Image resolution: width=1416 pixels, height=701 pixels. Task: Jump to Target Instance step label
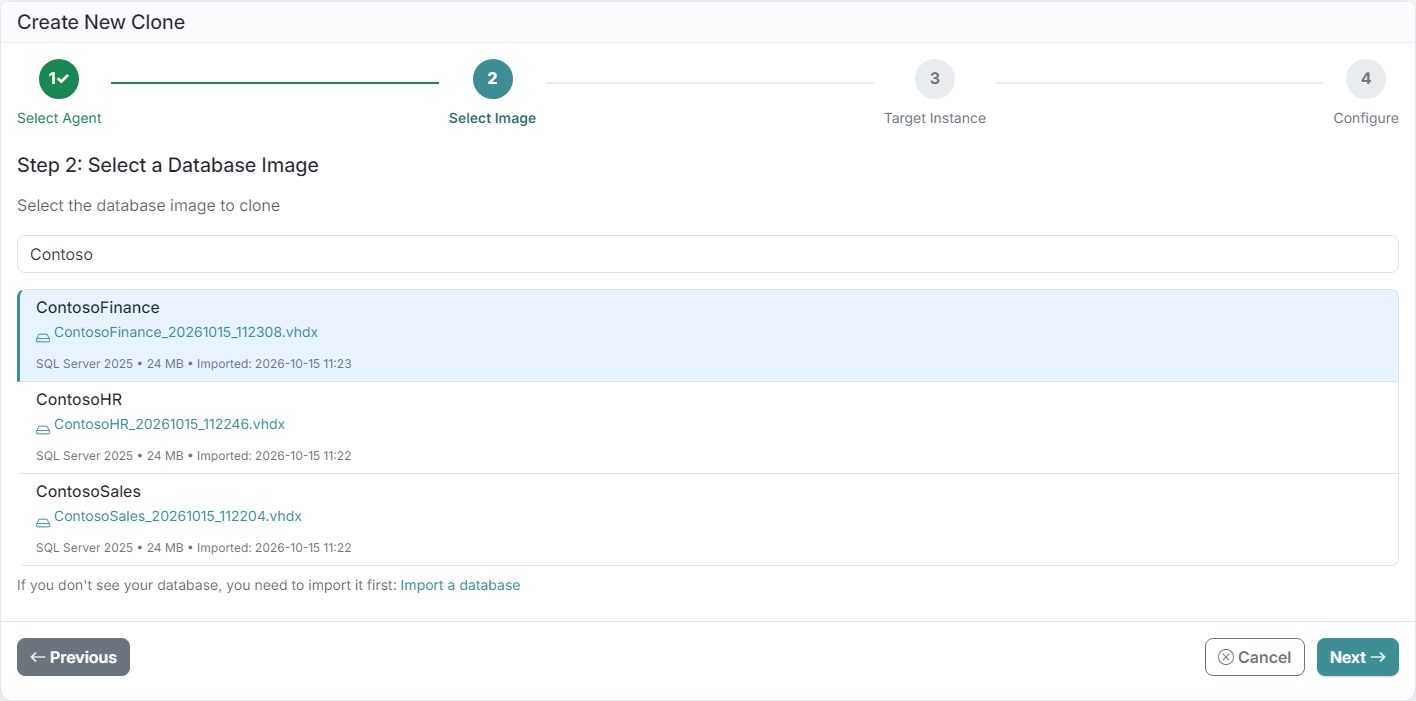[x=935, y=118]
